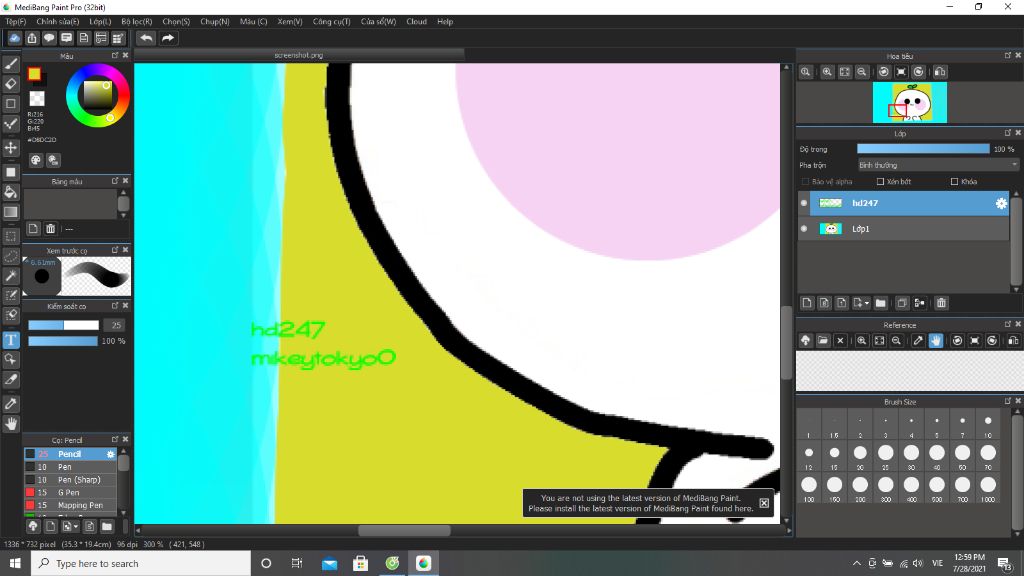Click the brush size value field 25
The image size is (1024, 576).
(x=116, y=325)
